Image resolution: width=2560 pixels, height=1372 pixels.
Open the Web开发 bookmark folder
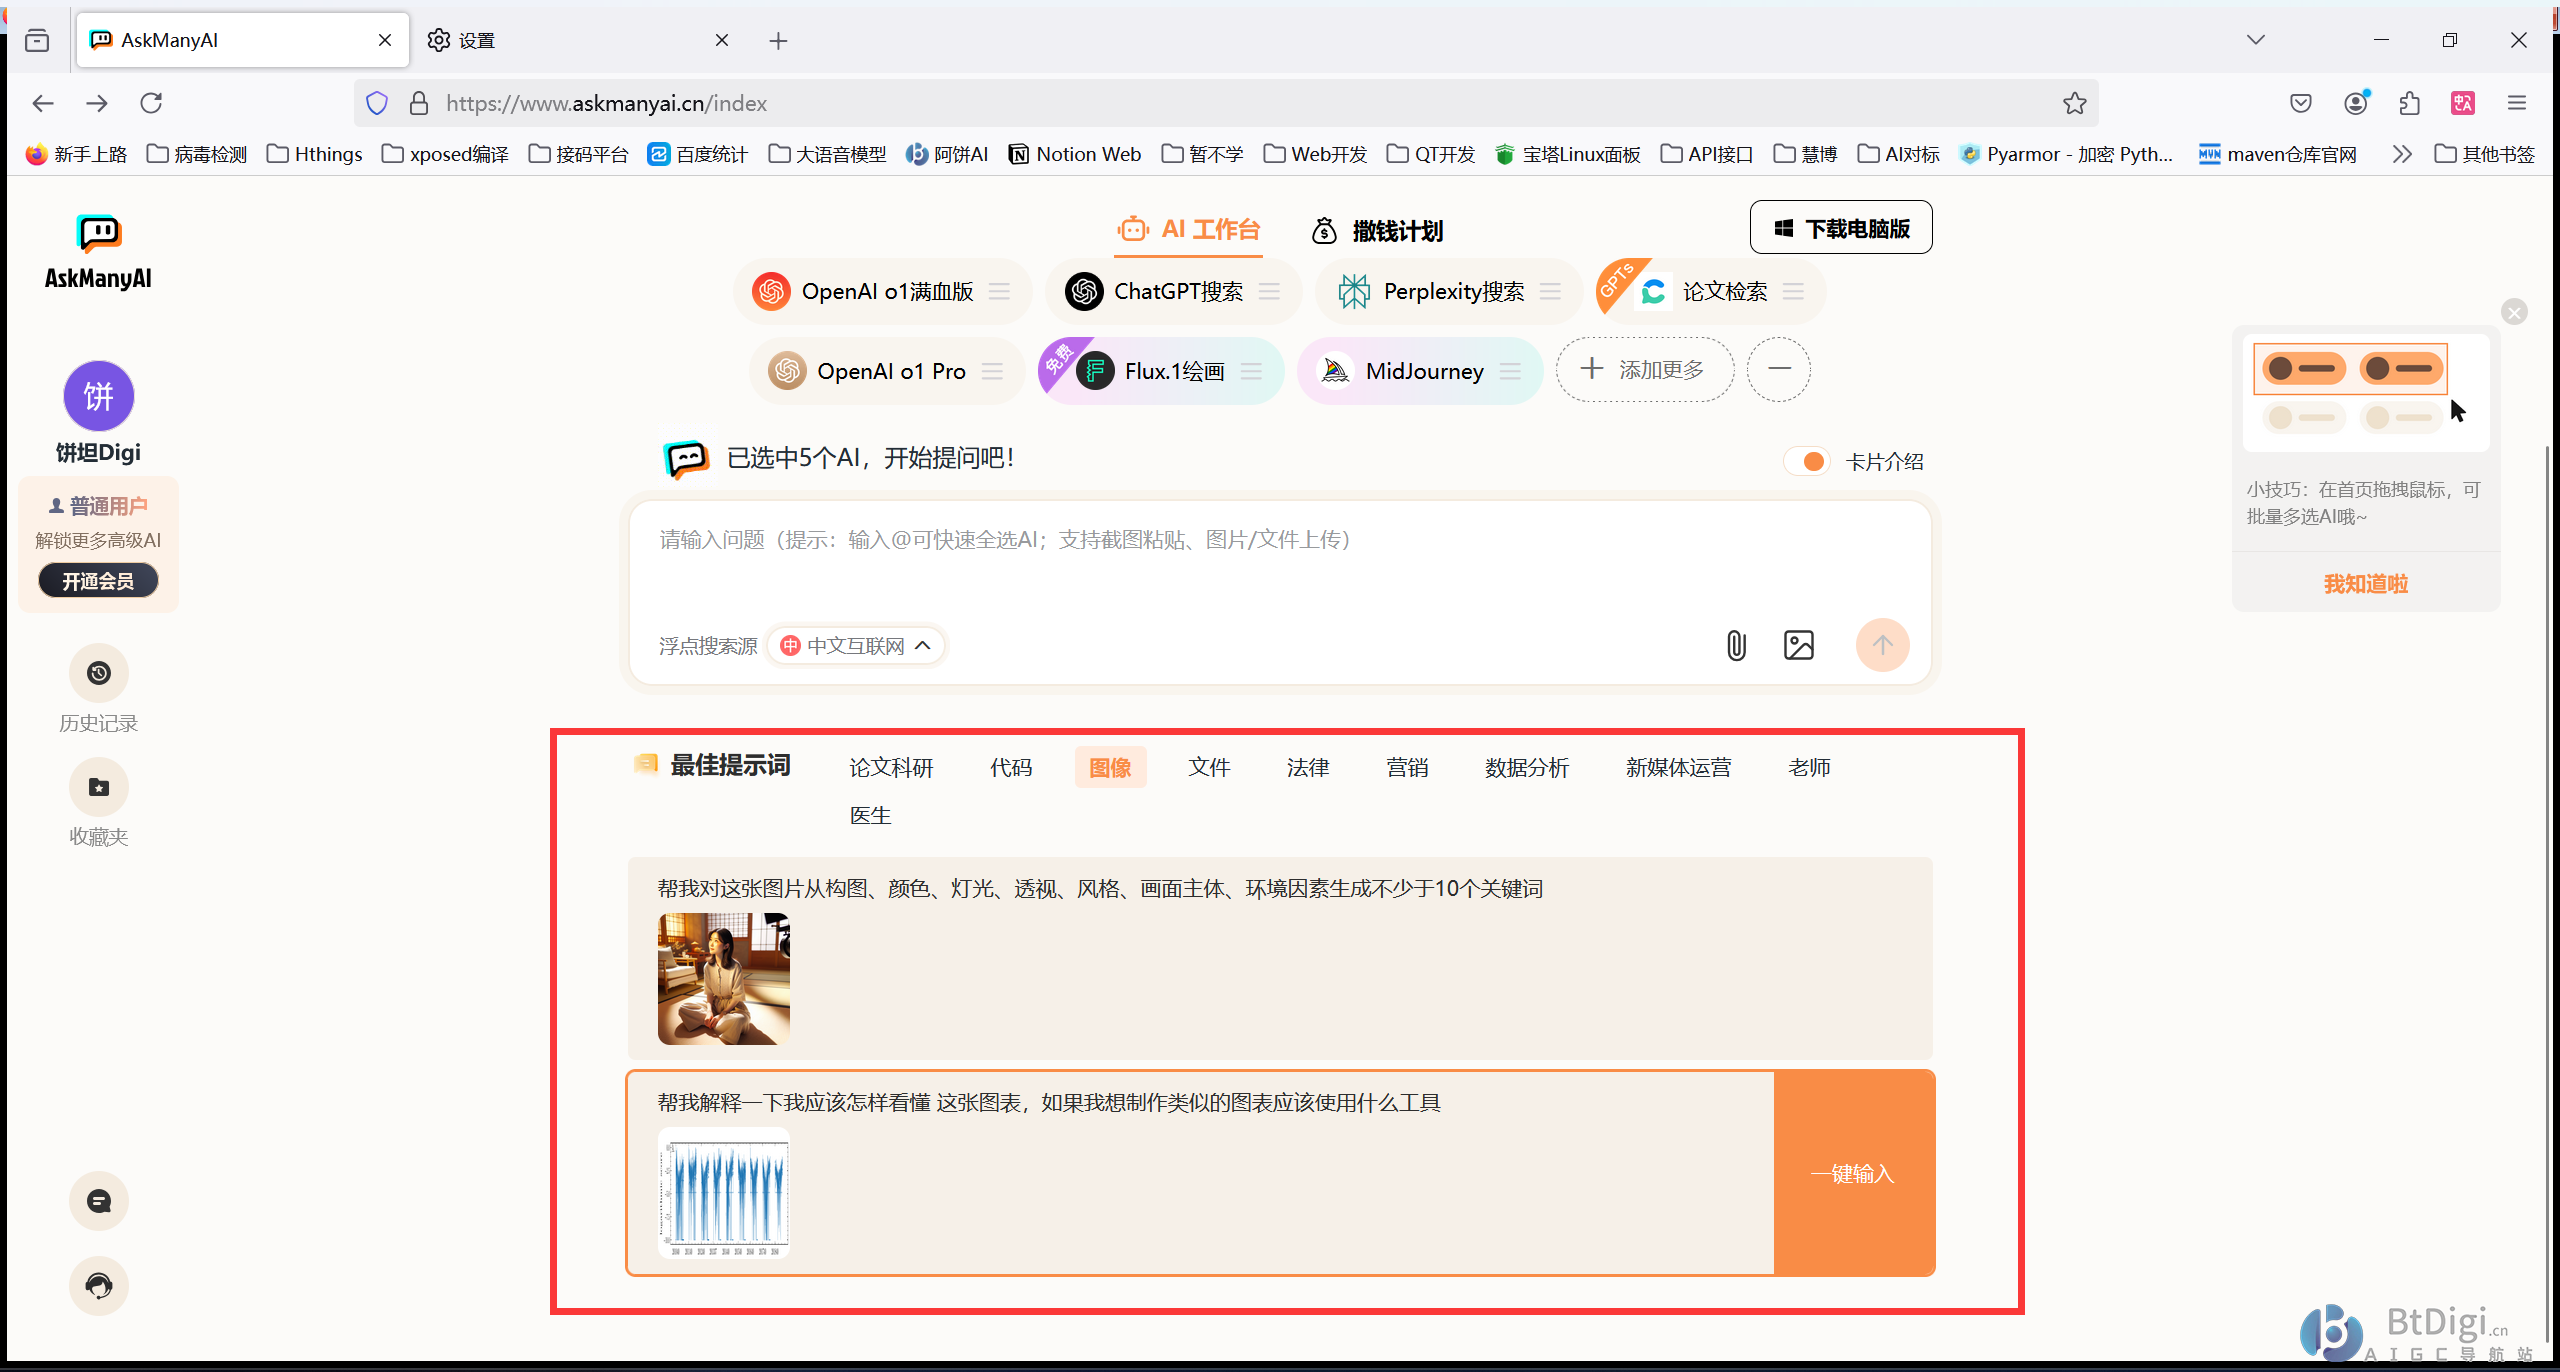(x=1315, y=154)
